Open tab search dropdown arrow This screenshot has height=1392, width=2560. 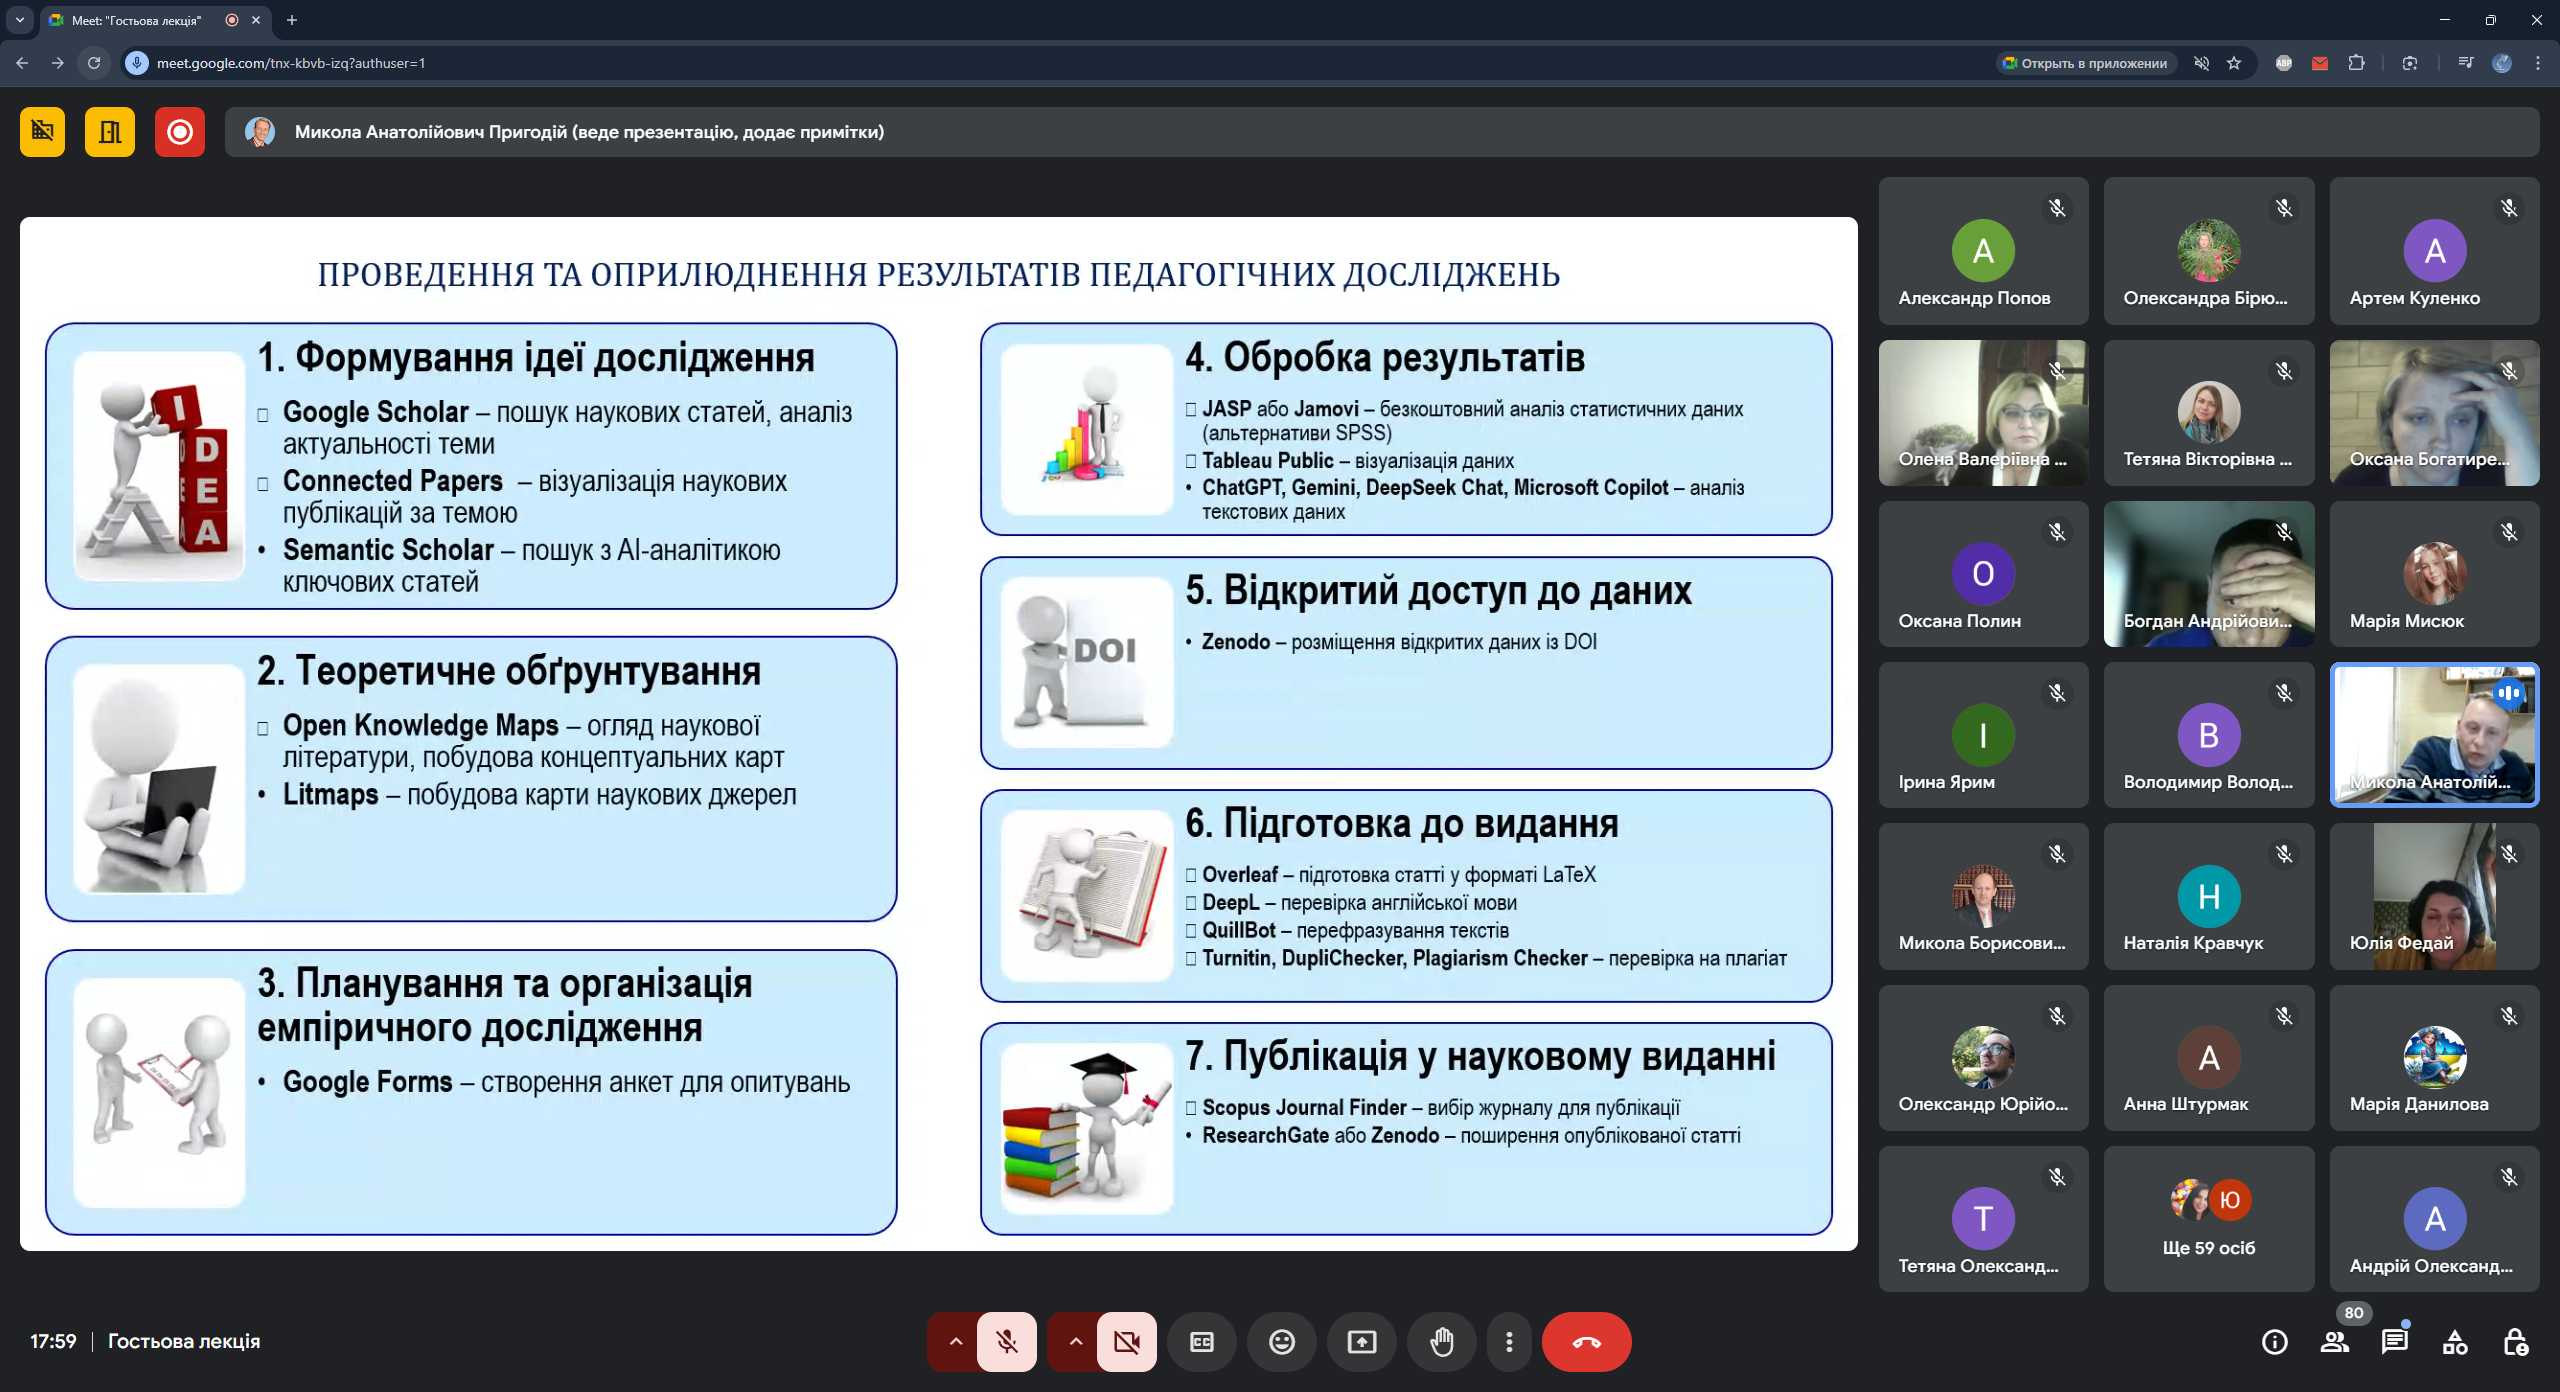point(19,20)
